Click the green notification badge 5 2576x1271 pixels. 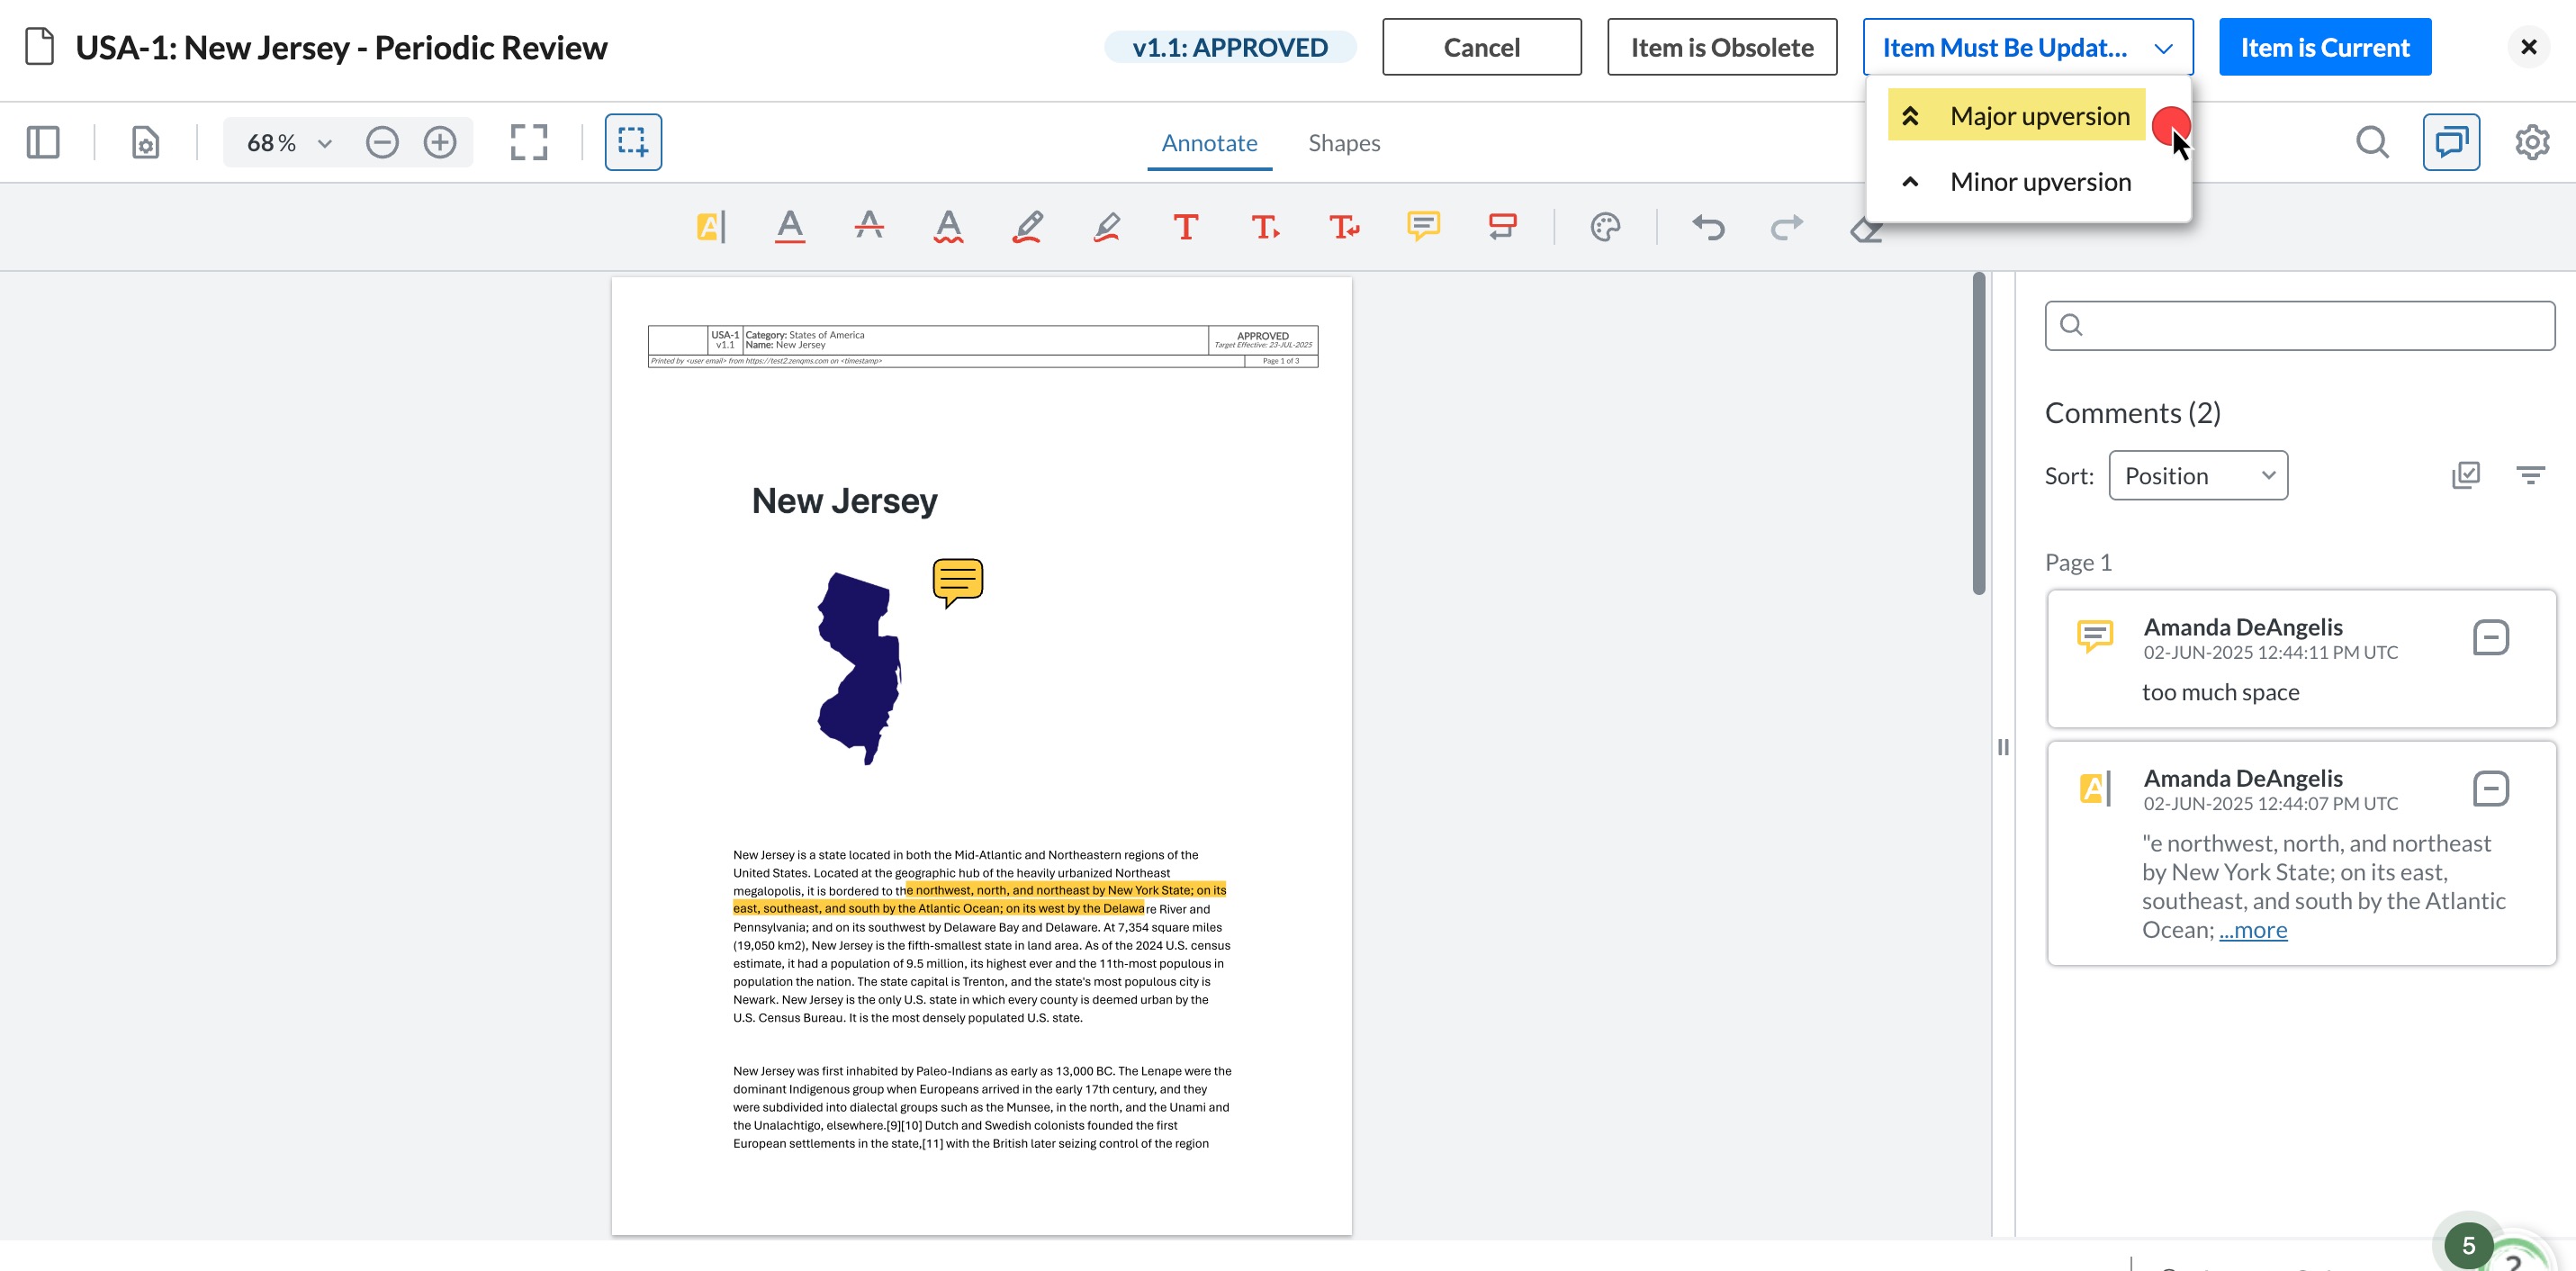[2468, 1245]
